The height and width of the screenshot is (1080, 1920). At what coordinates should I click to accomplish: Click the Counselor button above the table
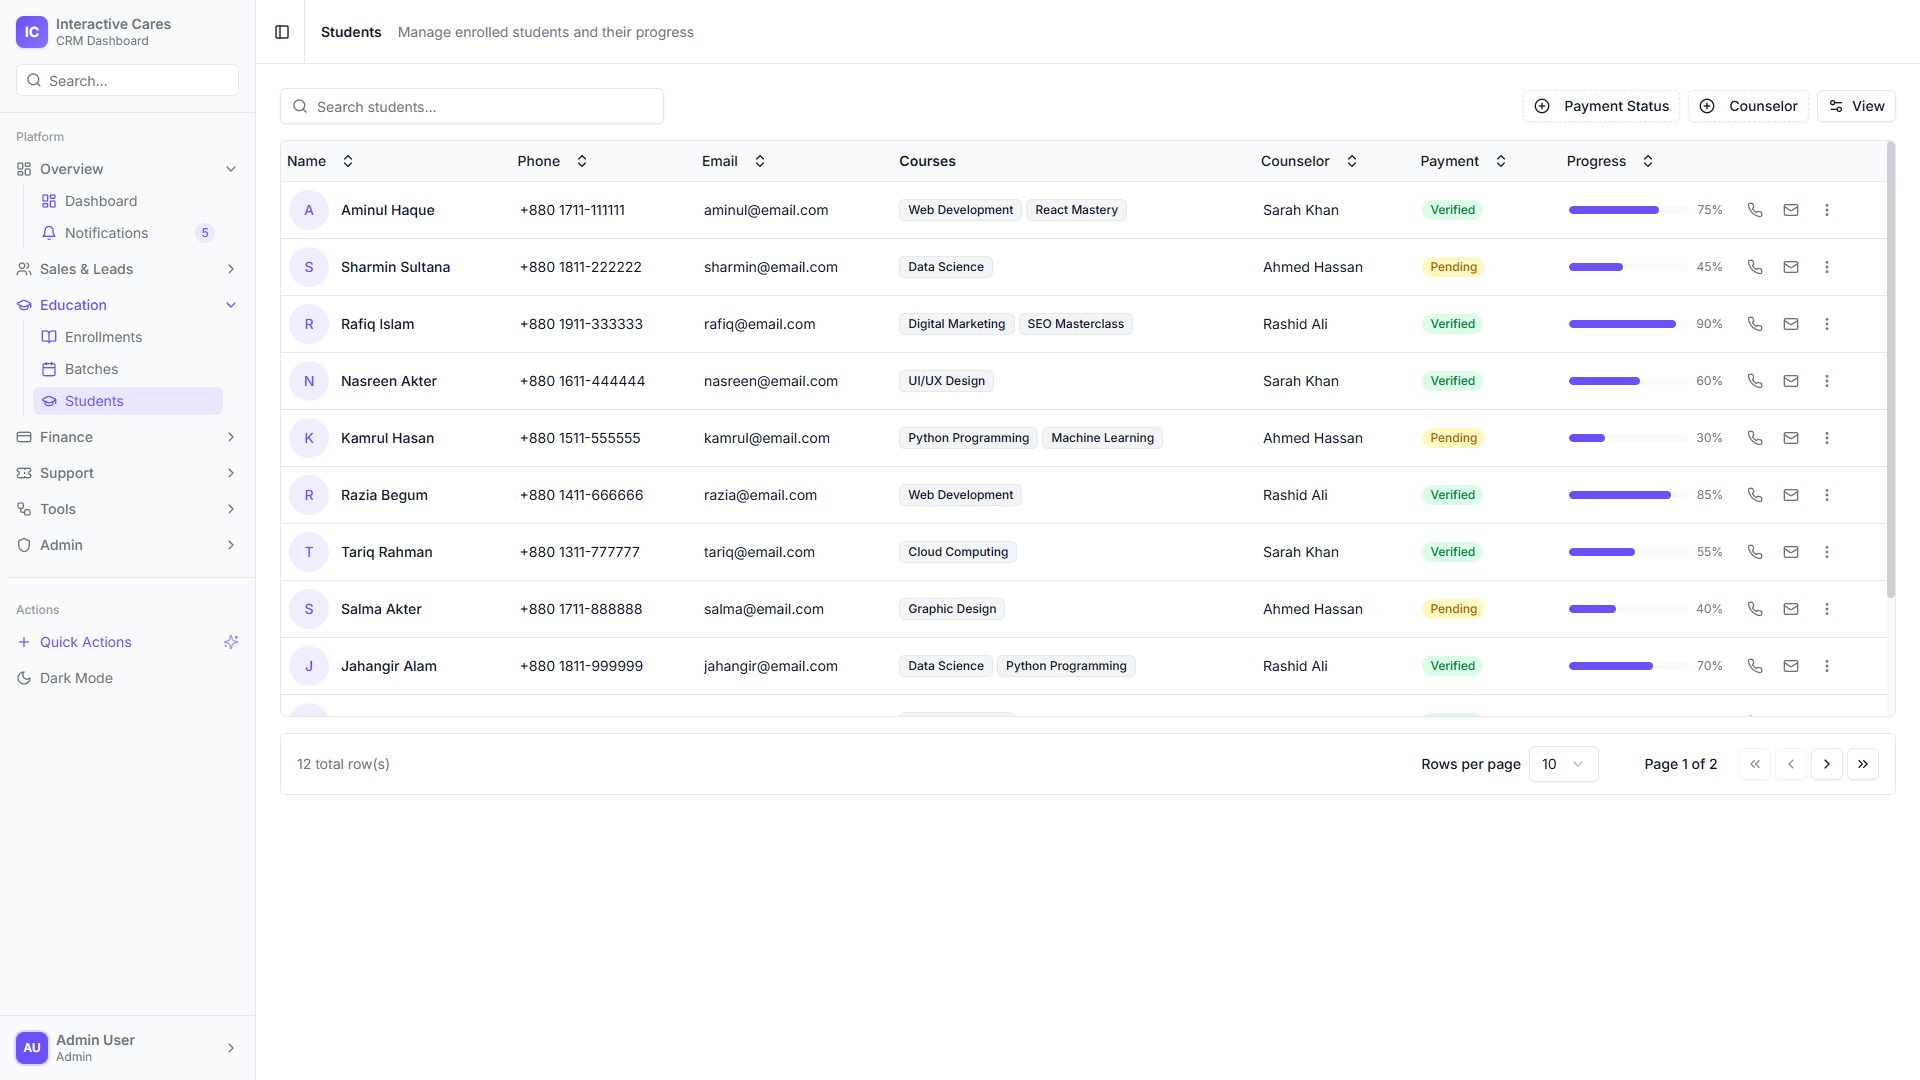pyautogui.click(x=1748, y=106)
